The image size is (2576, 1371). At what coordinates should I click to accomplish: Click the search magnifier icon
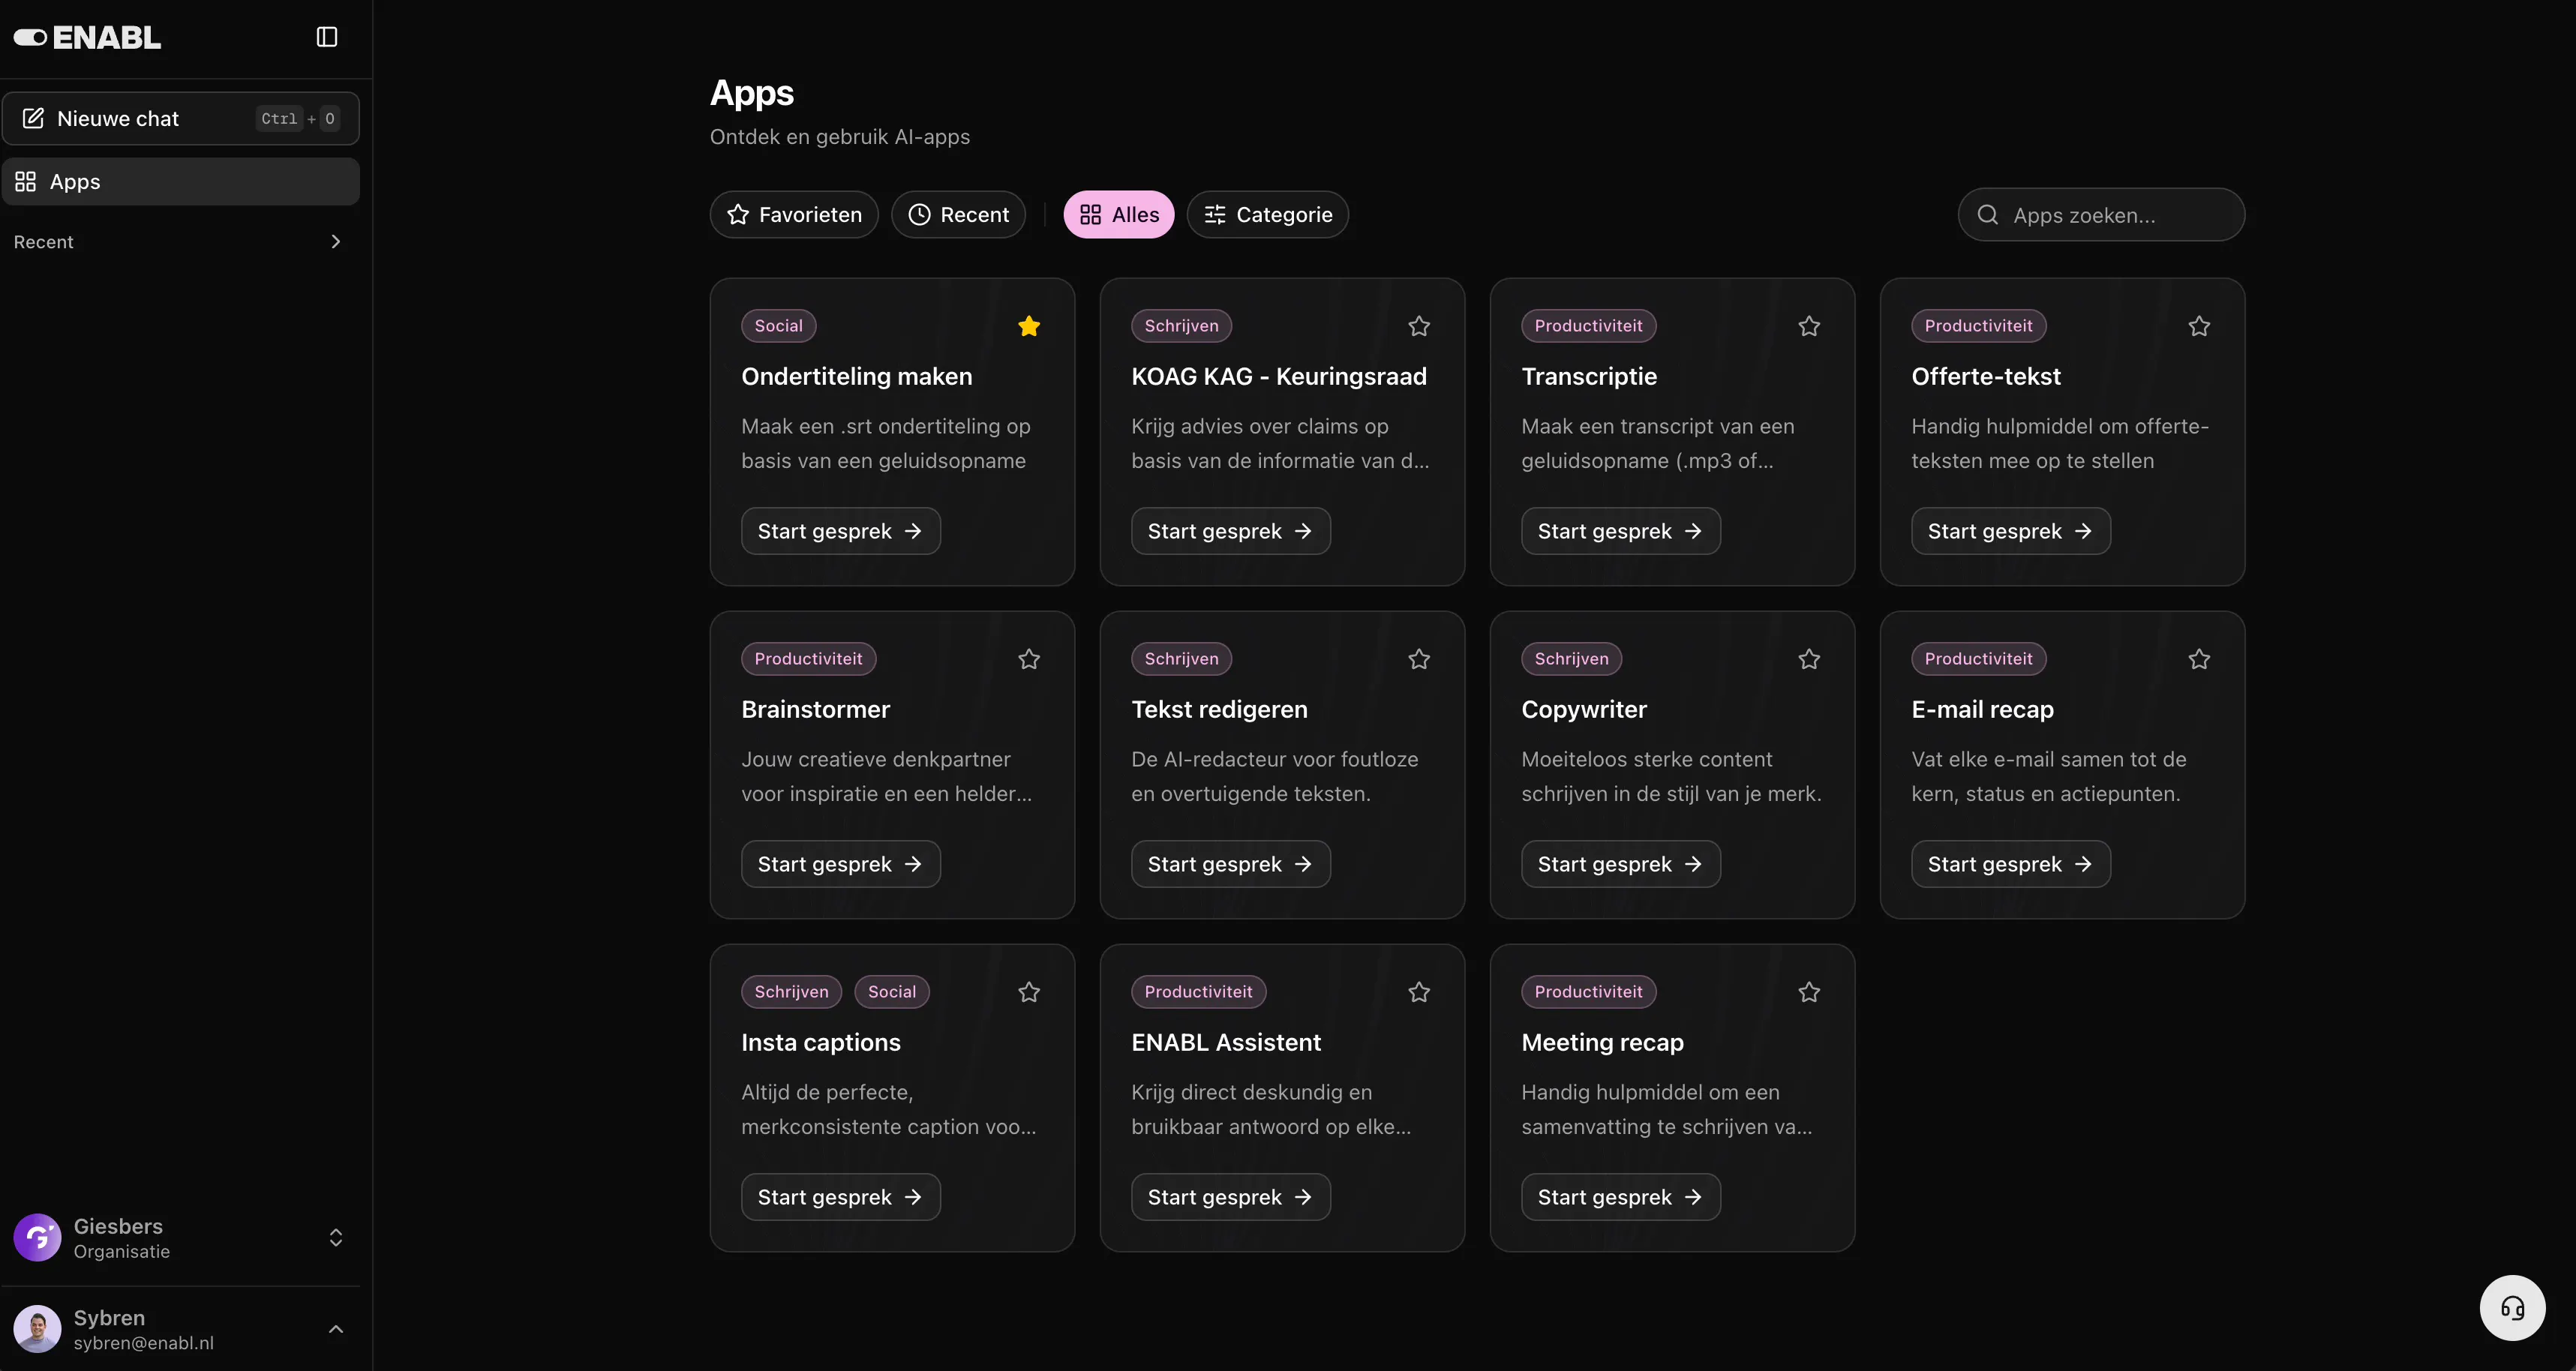pyautogui.click(x=1988, y=215)
